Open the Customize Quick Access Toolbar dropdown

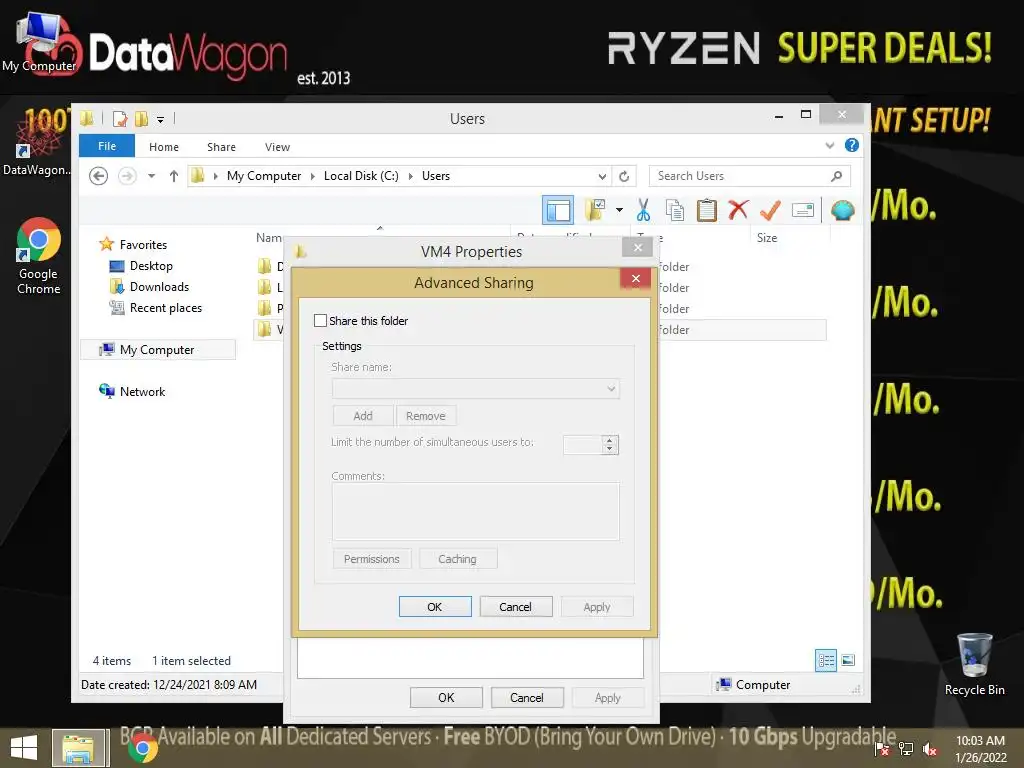point(161,120)
